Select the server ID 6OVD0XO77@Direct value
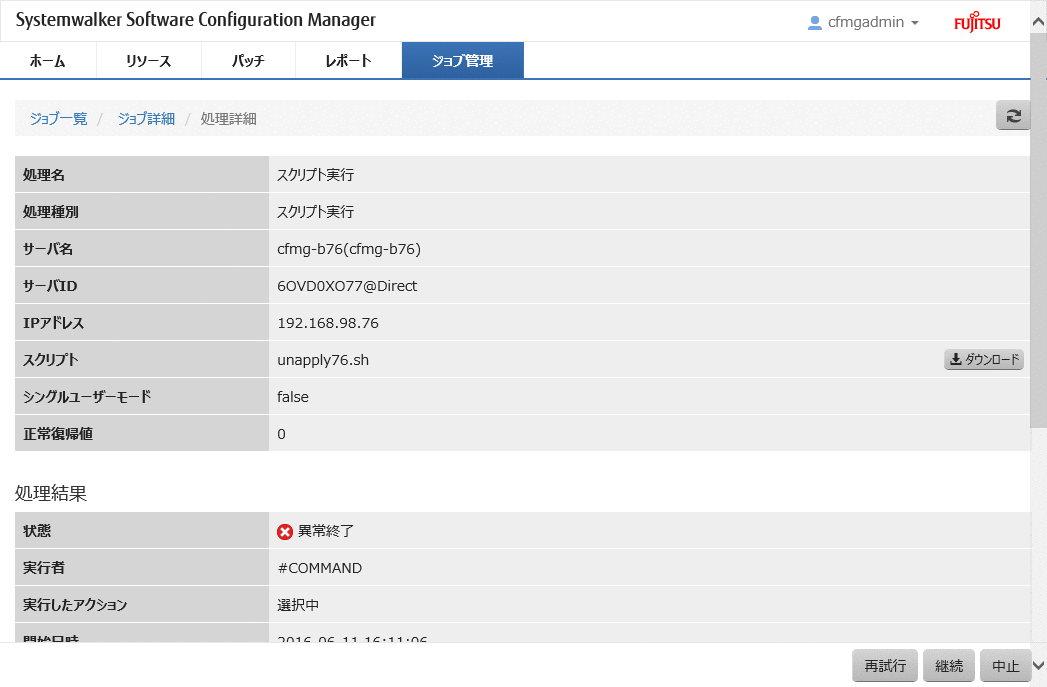The height and width of the screenshot is (687, 1047). pos(347,286)
